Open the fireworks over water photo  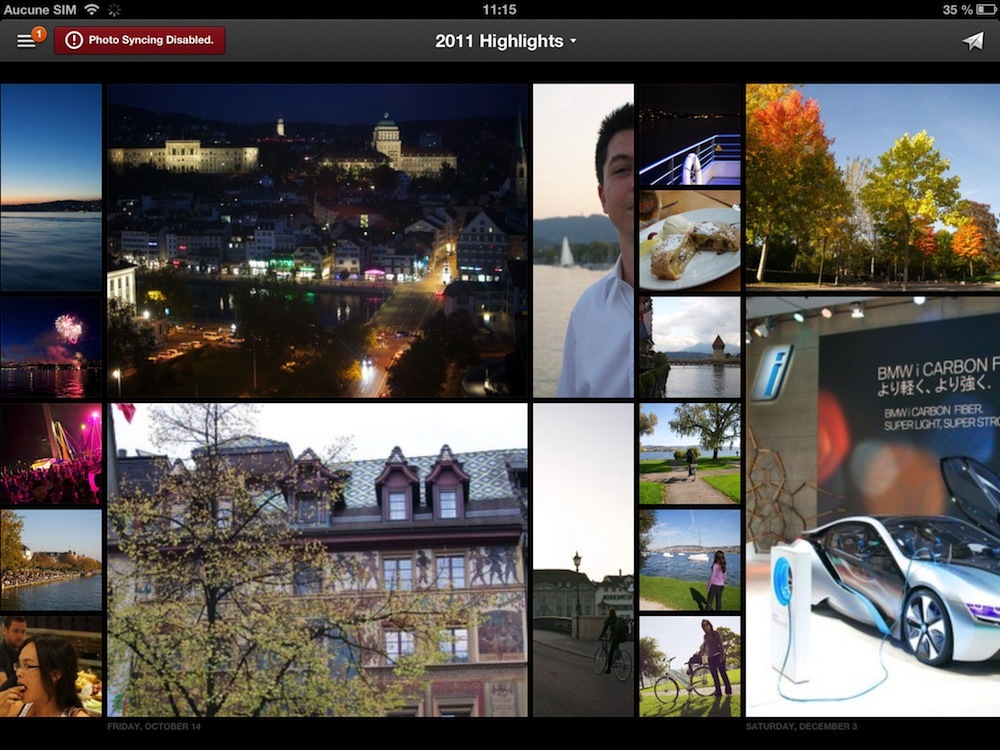[x=51, y=347]
